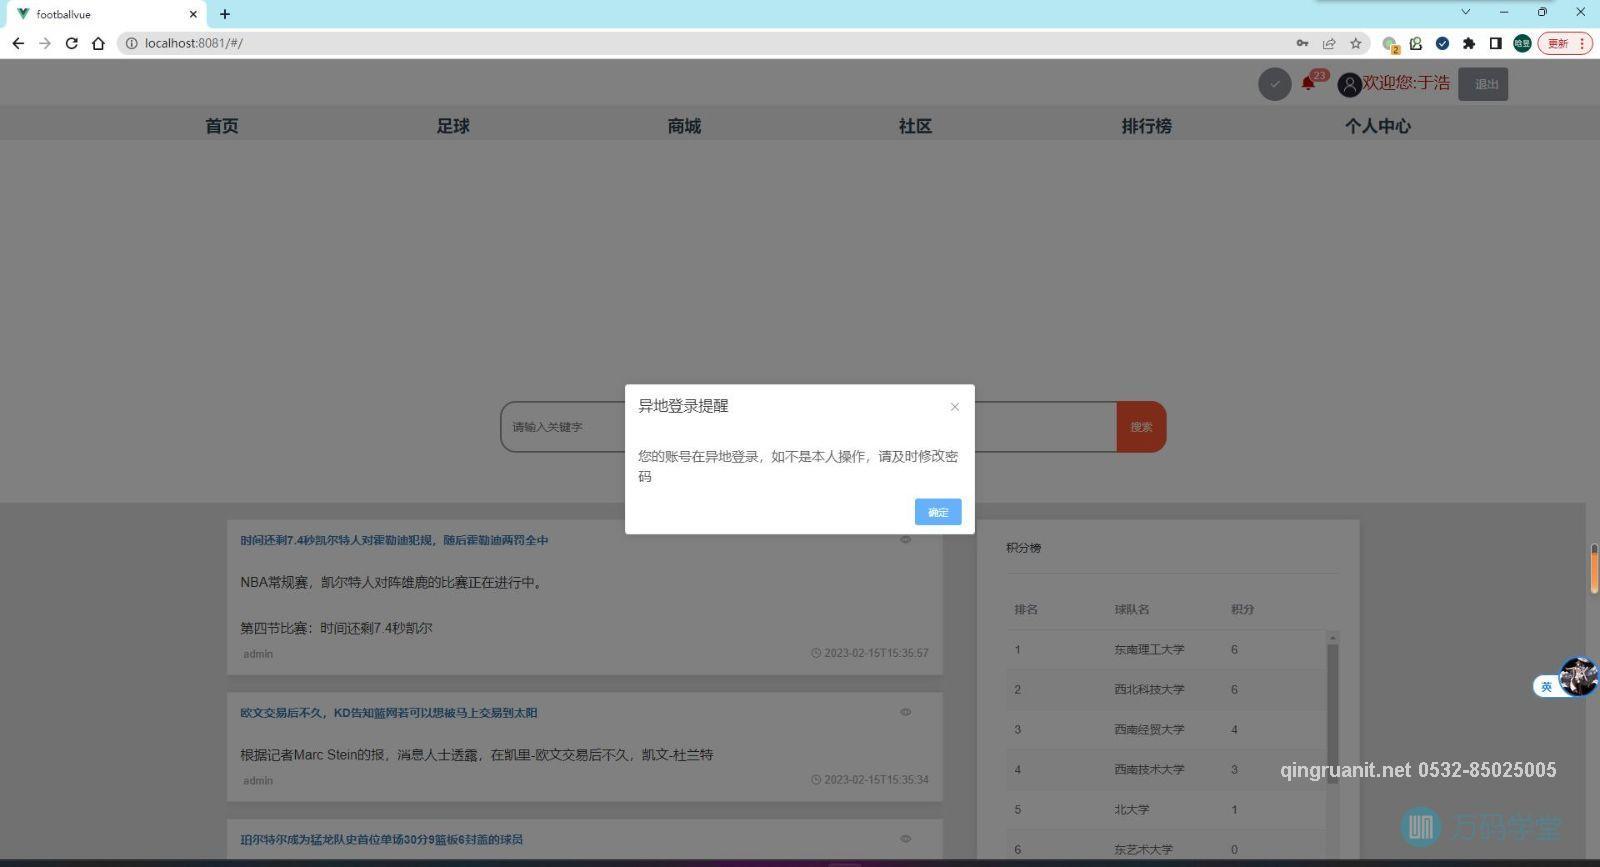This screenshot has width=1600, height=867.
Task: Go back with the browser back arrow
Action: click(x=18, y=43)
